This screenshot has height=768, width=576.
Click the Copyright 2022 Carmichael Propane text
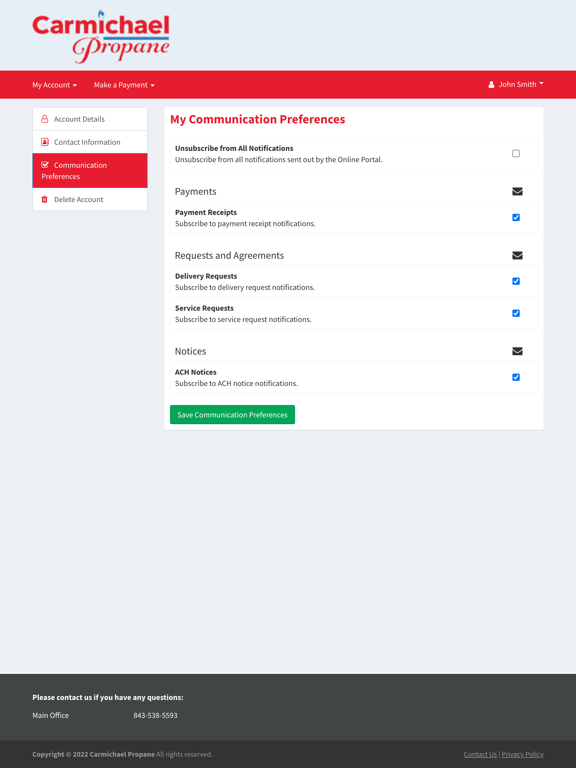94,754
